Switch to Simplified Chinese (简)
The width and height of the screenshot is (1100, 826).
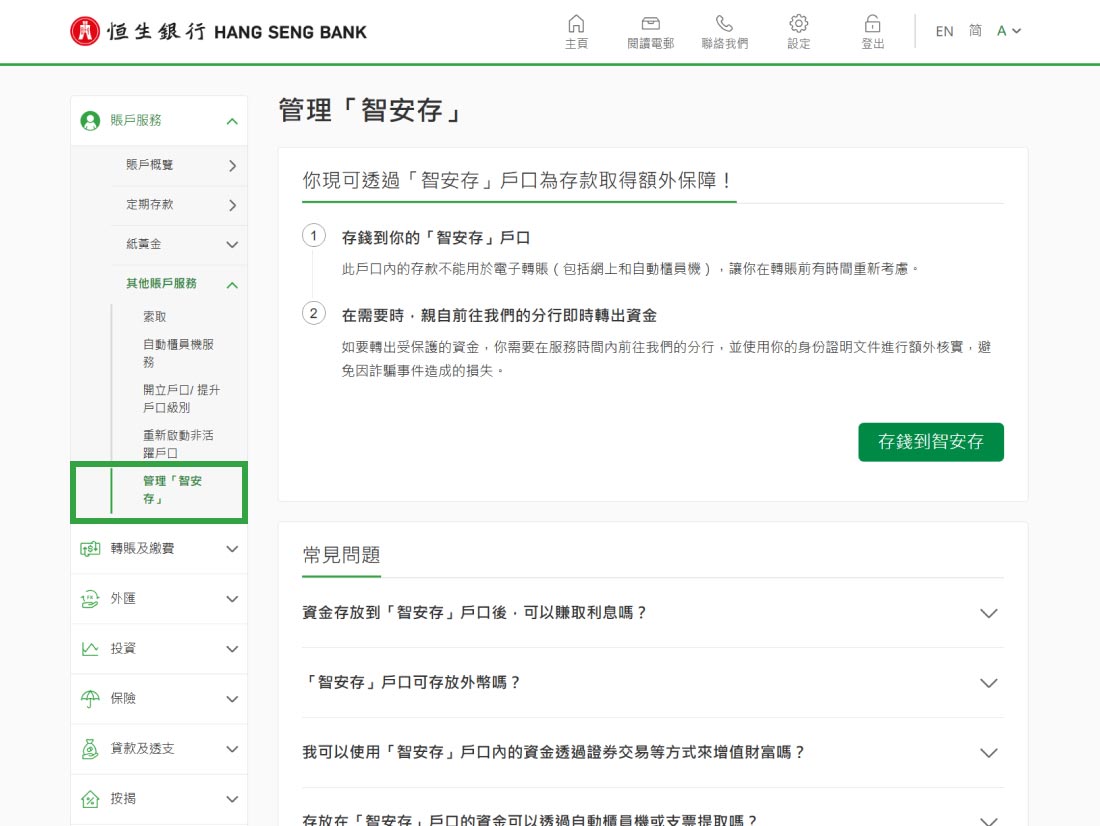pyautogui.click(x=975, y=31)
